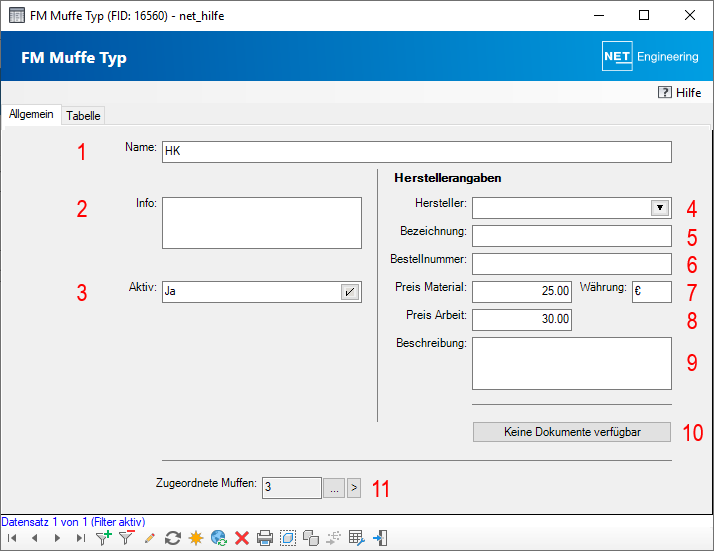Jump to last record in navigation bar
This screenshot has height=551, width=714.
coord(81,538)
